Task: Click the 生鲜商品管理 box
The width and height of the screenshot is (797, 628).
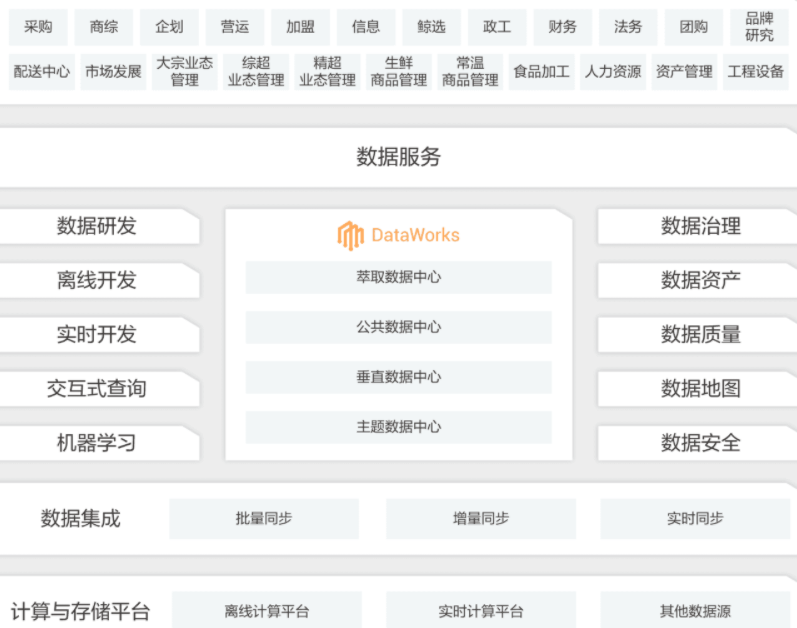Action: tap(399, 72)
